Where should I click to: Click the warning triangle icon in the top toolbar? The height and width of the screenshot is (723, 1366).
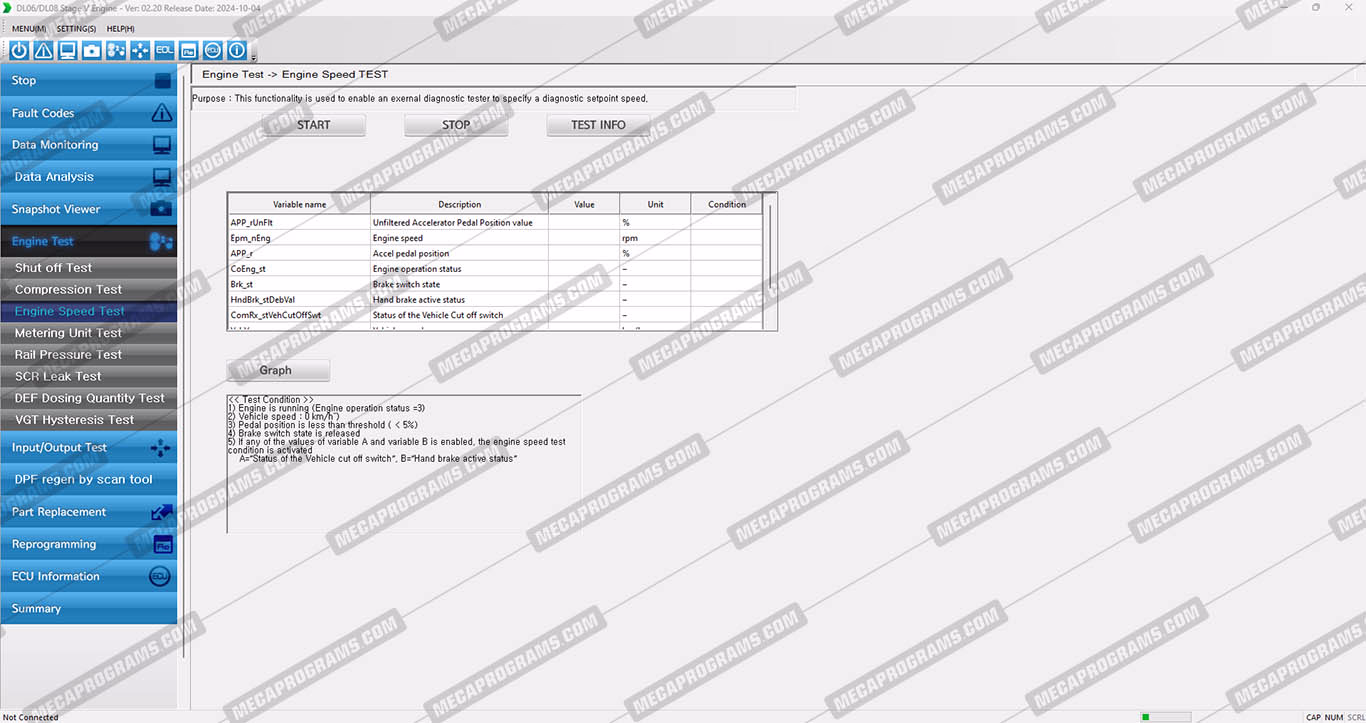pos(43,50)
